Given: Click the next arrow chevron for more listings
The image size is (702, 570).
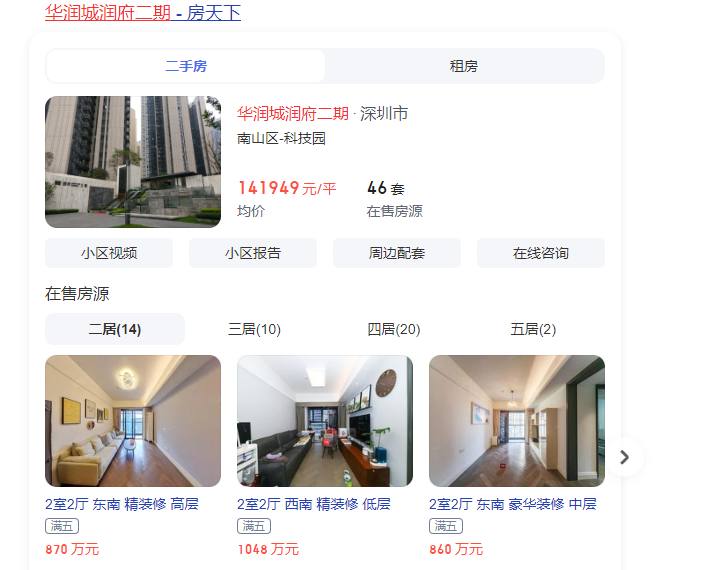Looking at the screenshot, I should pyautogui.click(x=625, y=457).
